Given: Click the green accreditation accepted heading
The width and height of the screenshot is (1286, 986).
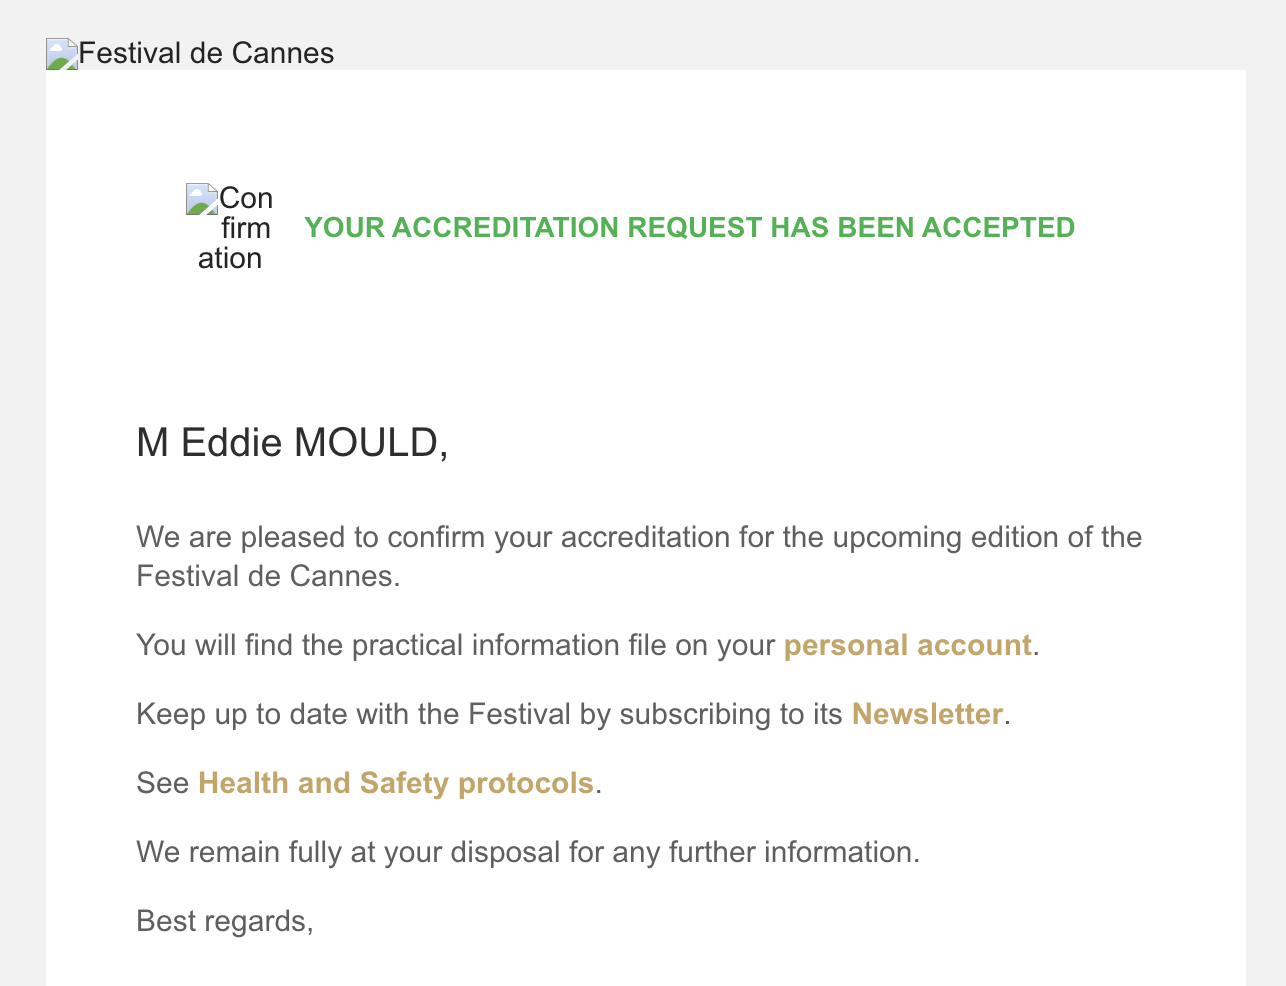Looking at the screenshot, I should (x=690, y=228).
